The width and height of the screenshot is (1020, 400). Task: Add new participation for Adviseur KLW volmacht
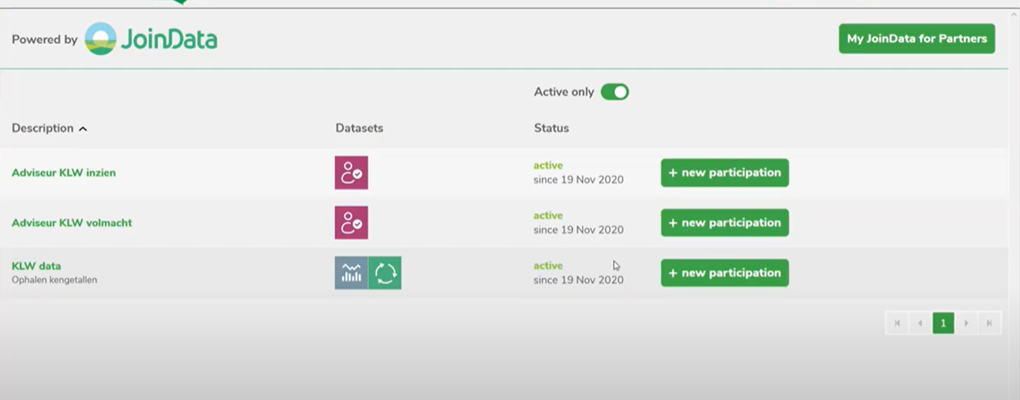[x=724, y=223]
